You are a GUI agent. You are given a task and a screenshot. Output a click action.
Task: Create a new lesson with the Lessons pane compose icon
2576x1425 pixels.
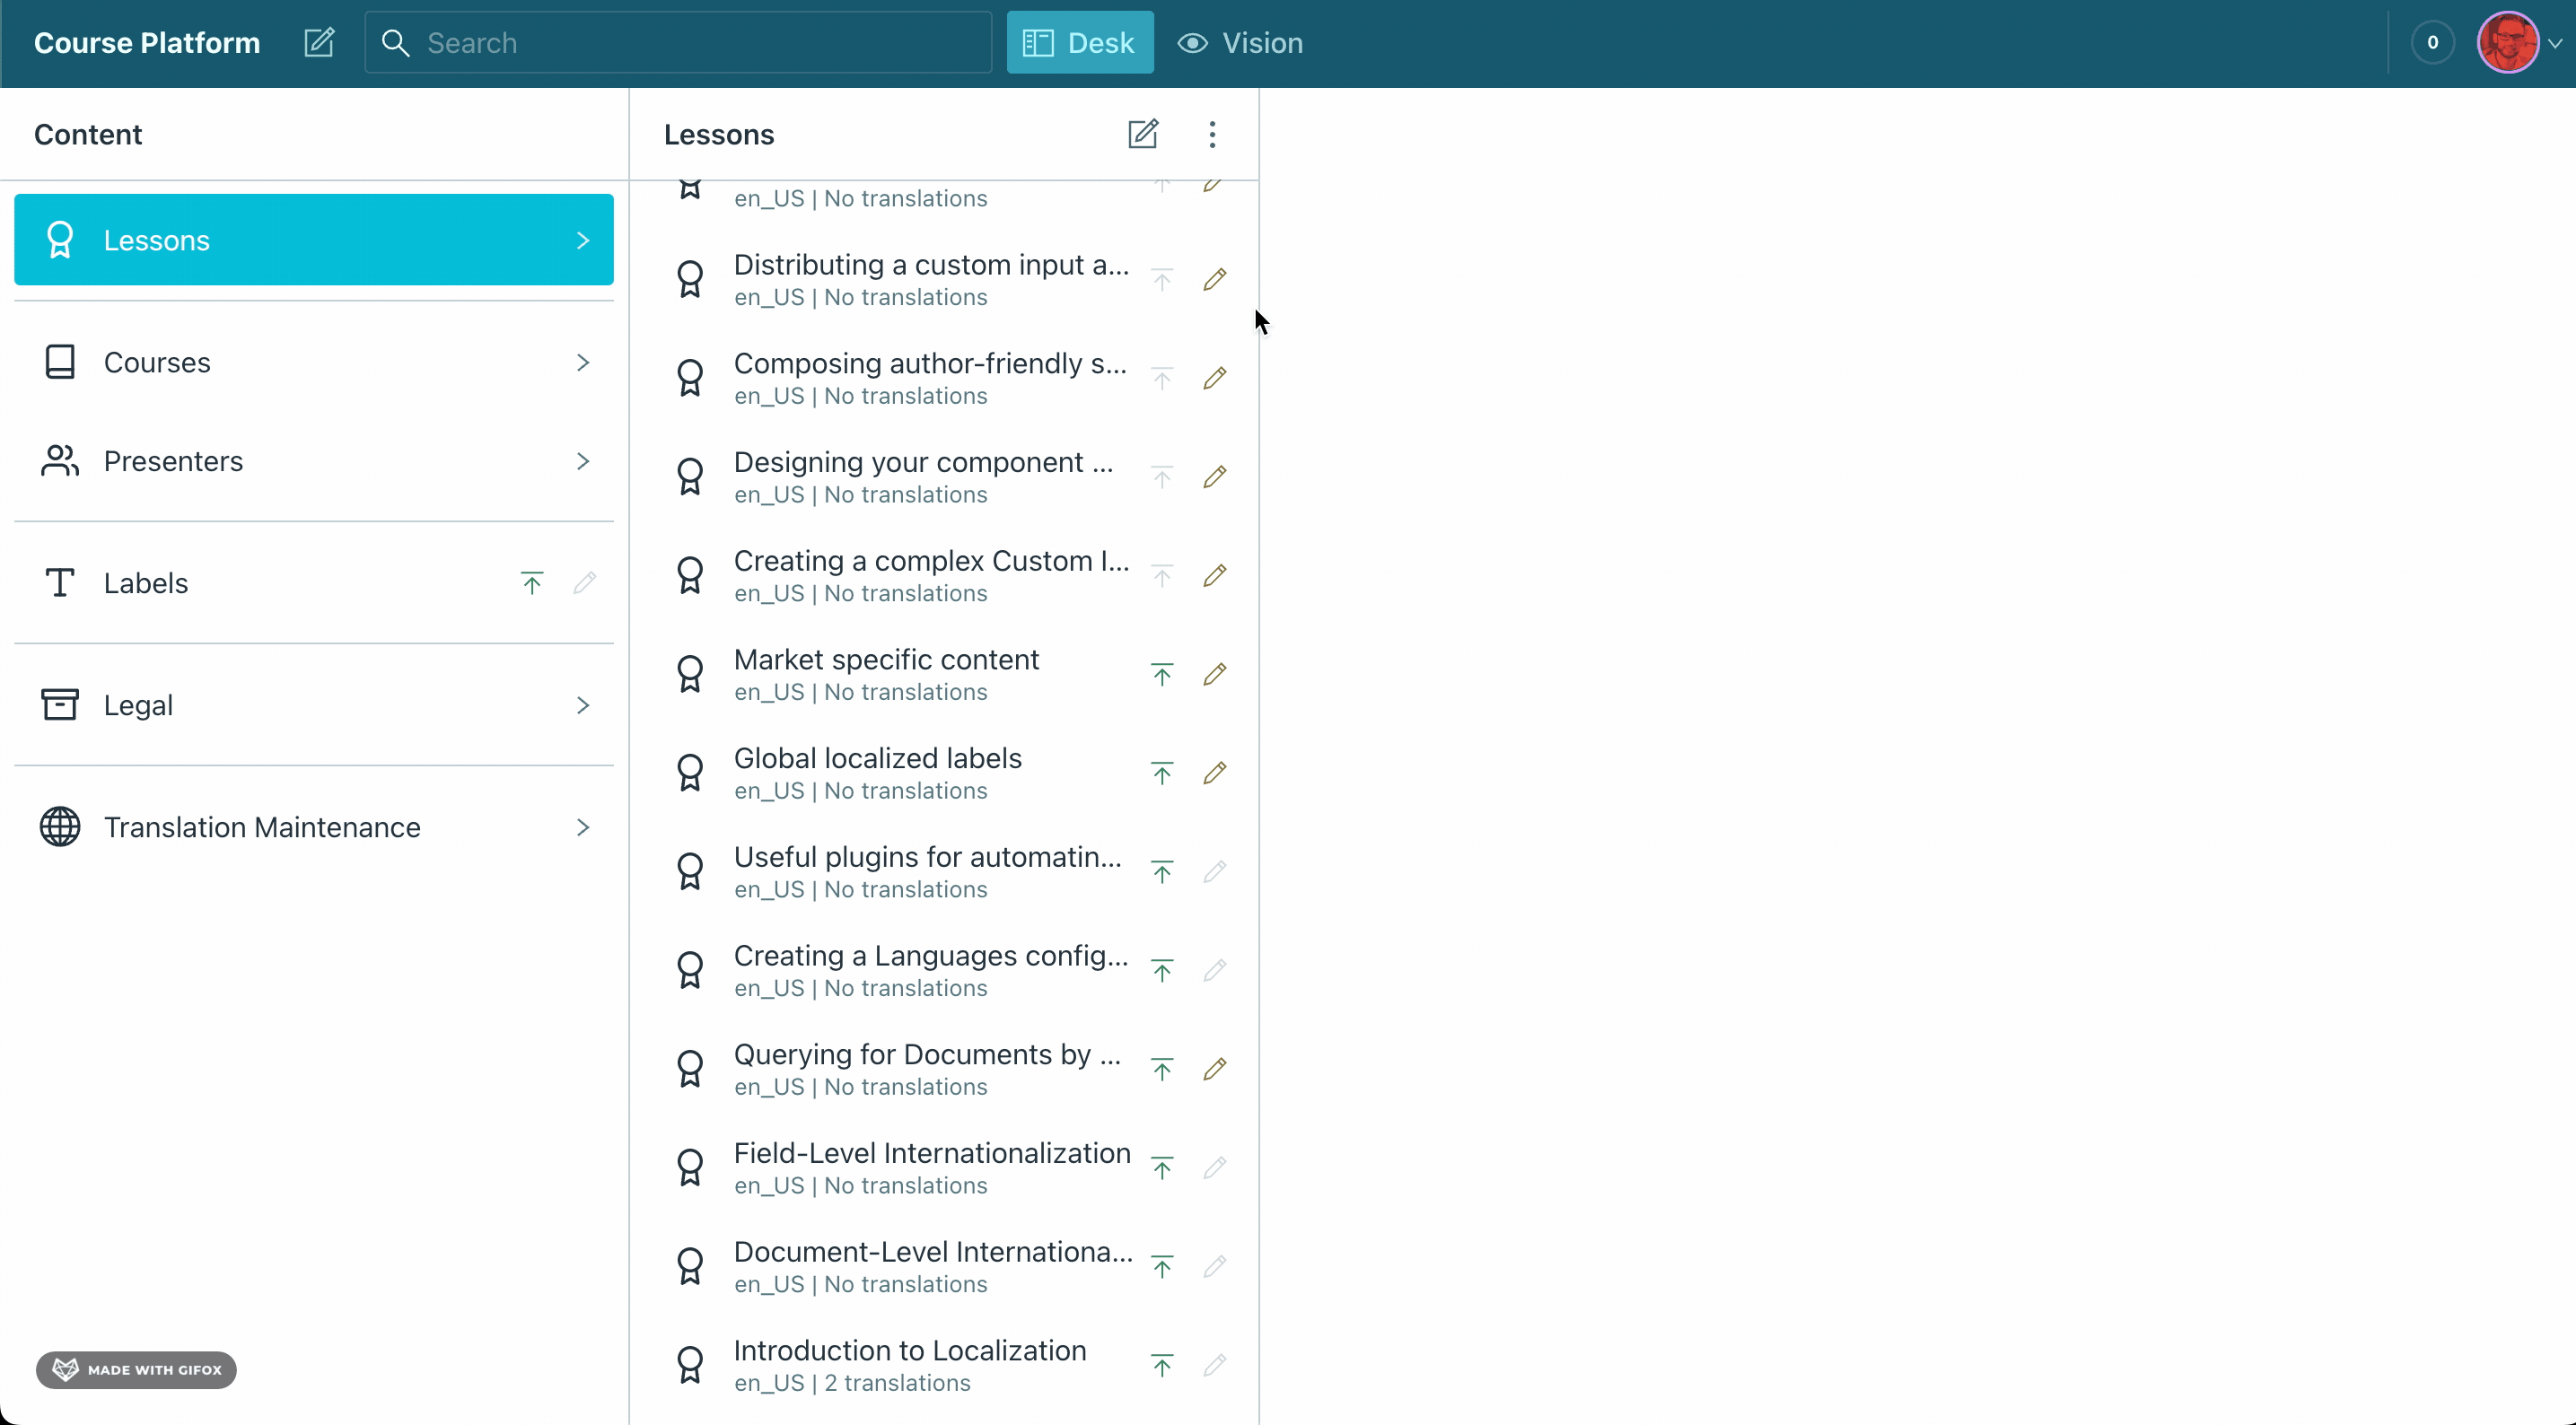[x=1142, y=134]
